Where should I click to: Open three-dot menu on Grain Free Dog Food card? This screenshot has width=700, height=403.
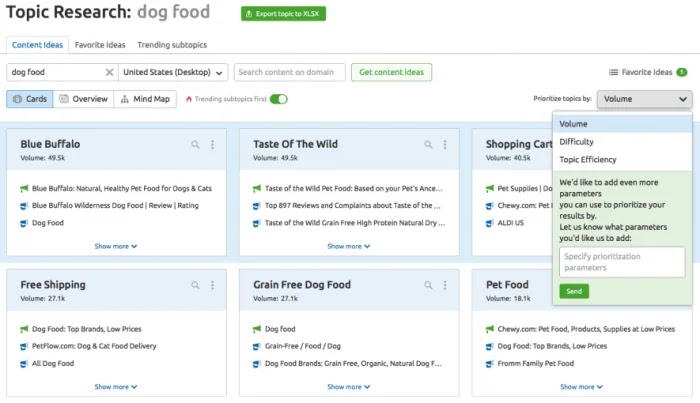445,285
